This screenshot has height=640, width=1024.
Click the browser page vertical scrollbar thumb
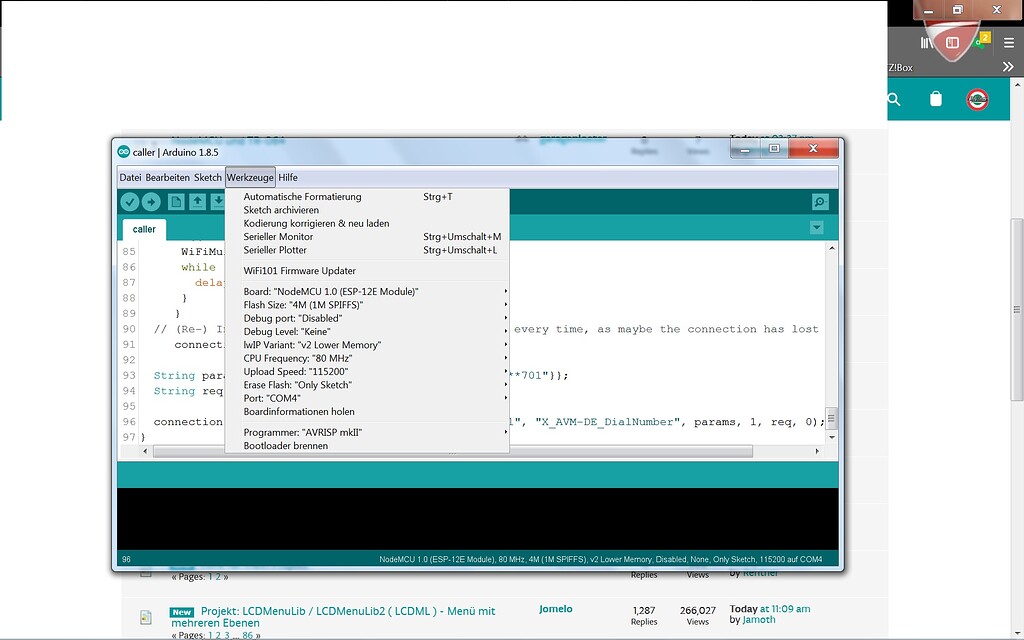click(1016, 310)
